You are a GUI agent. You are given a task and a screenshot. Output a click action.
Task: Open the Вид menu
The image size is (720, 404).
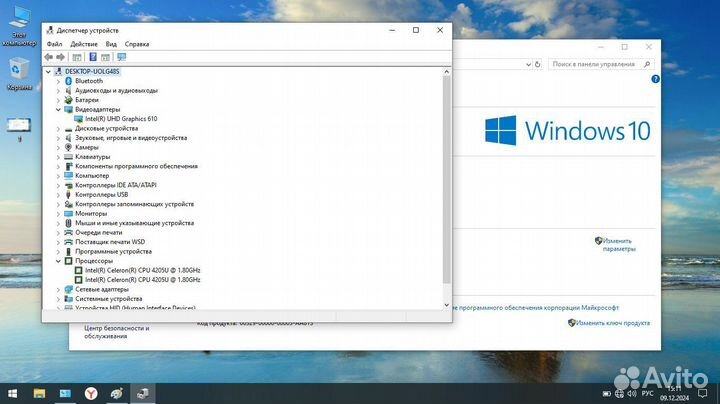(x=111, y=44)
